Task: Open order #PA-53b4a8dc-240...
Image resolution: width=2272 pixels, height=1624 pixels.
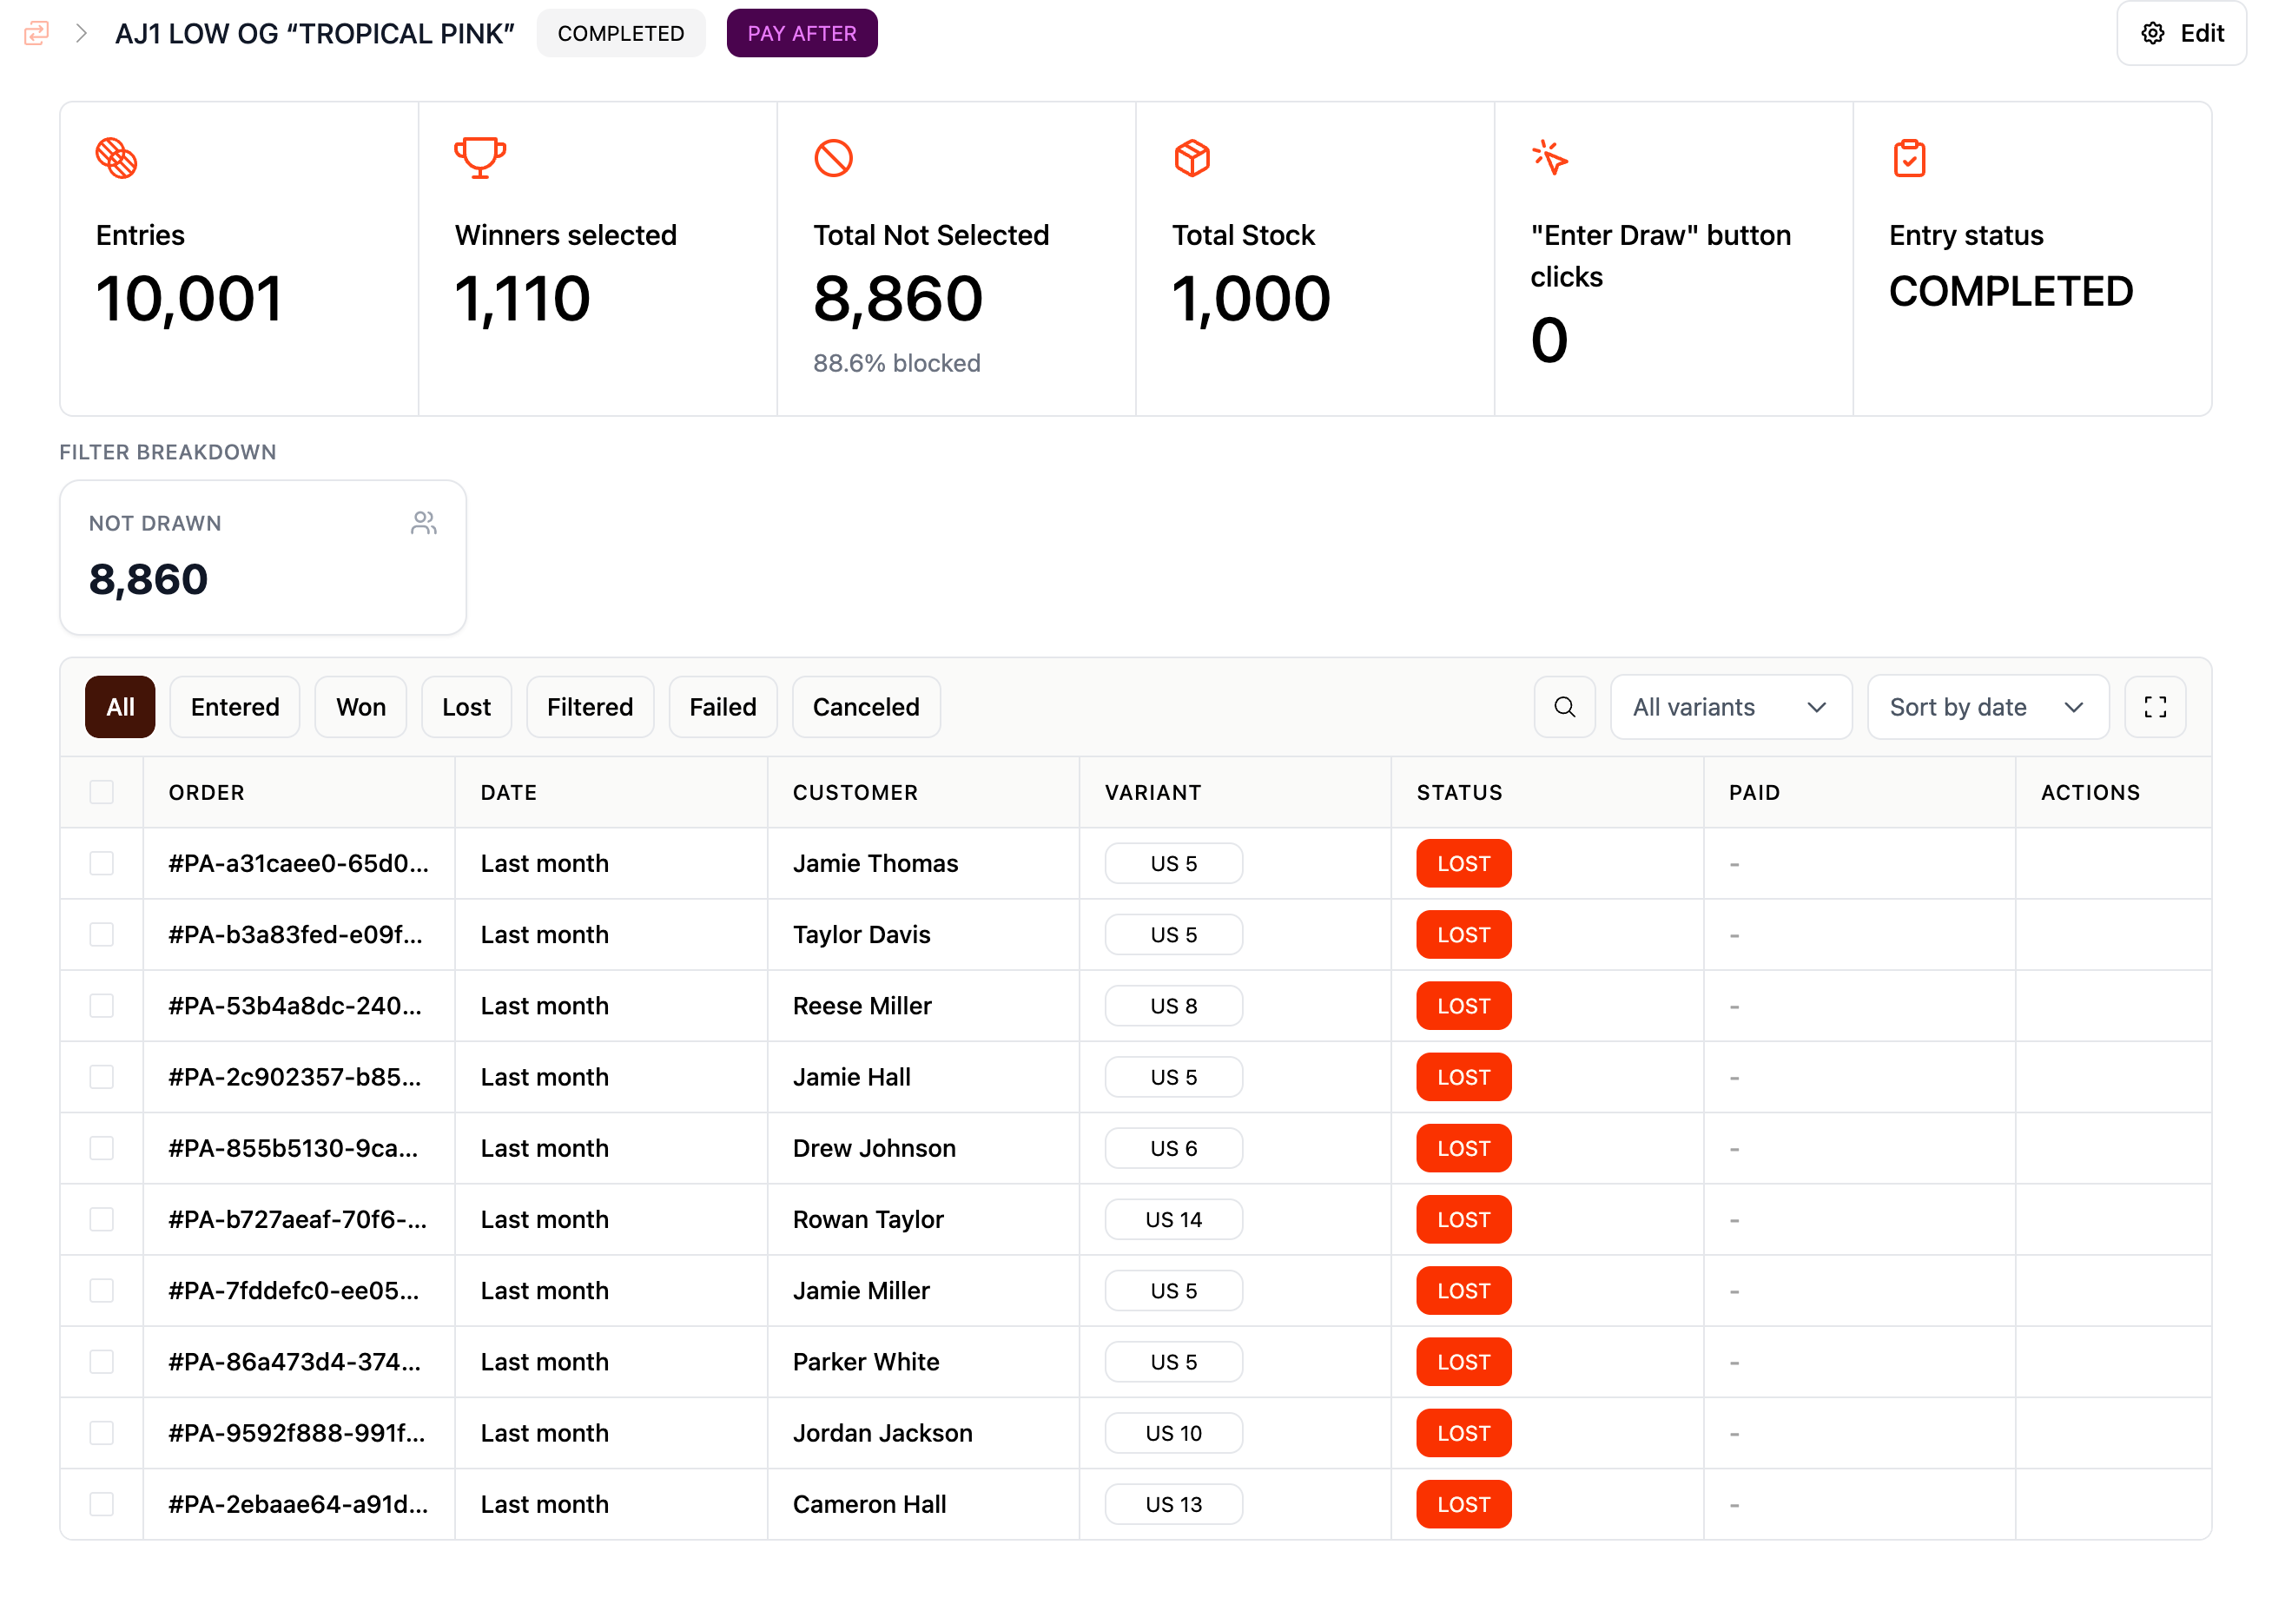Action: pyautogui.click(x=295, y=1005)
